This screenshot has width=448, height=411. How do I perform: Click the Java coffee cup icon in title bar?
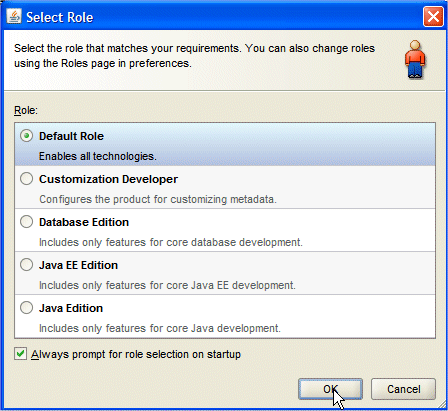pos(14,16)
